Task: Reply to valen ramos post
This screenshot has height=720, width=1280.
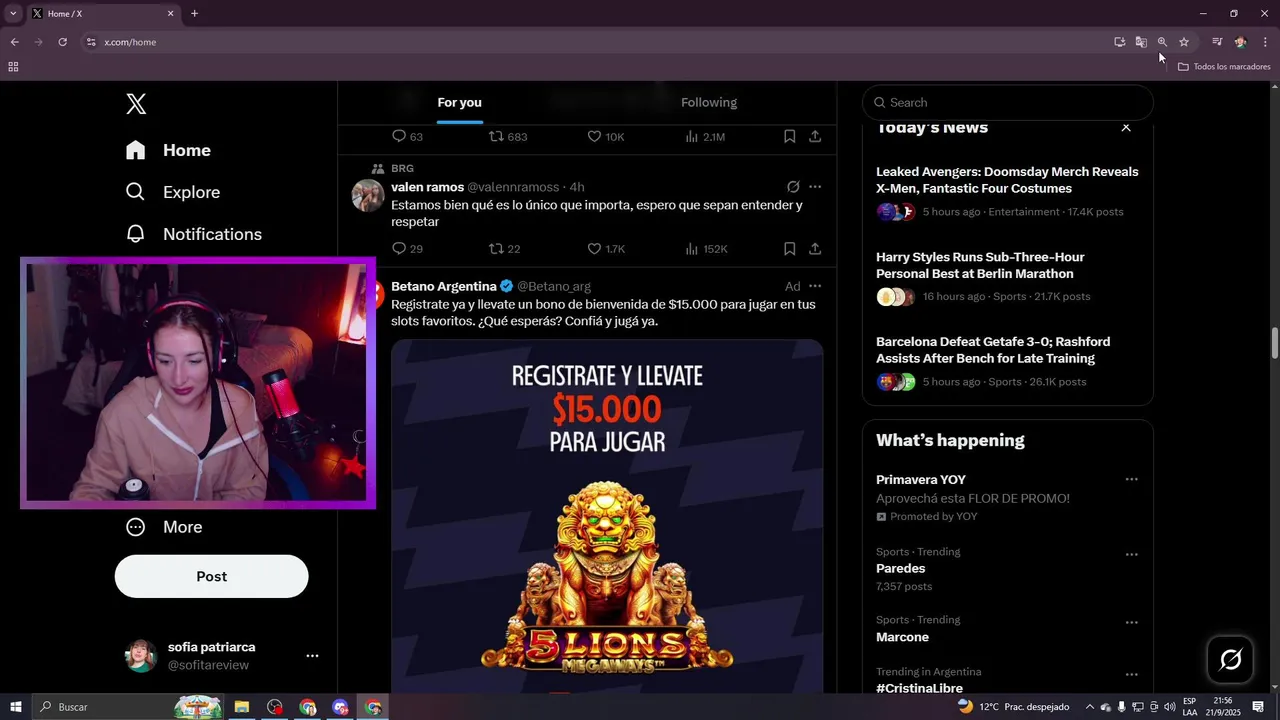Action: pos(399,248)
